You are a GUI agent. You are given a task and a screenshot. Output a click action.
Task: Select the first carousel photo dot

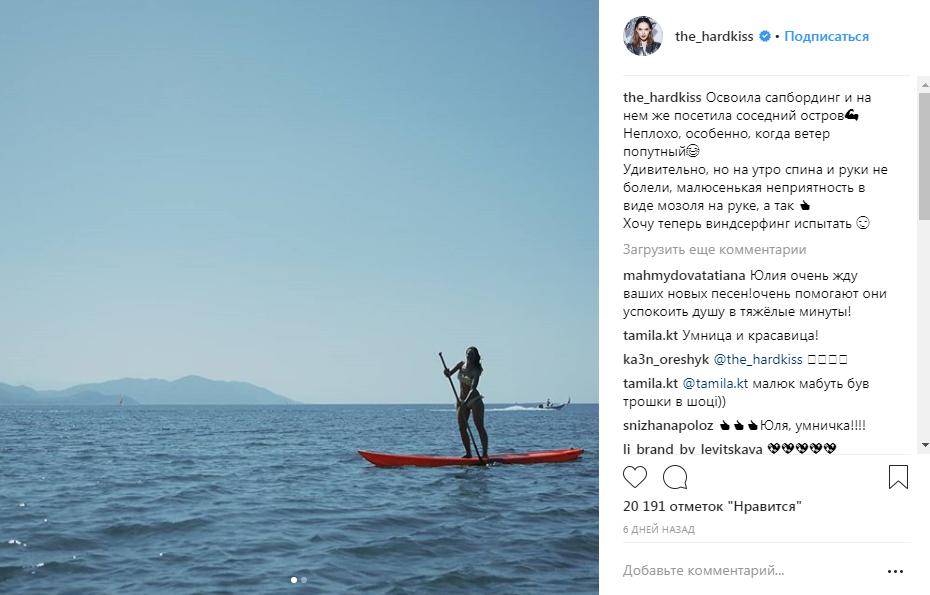click(294, 580)
